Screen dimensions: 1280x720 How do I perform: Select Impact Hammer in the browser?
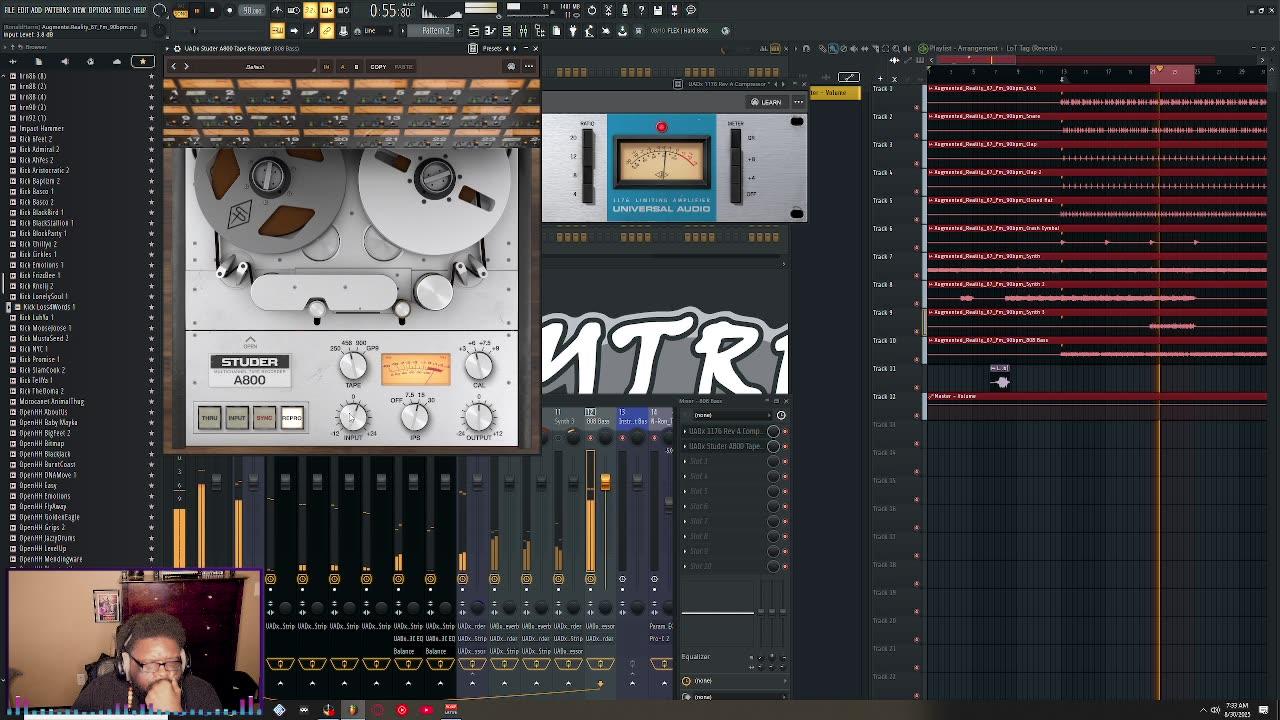[41, 128]
